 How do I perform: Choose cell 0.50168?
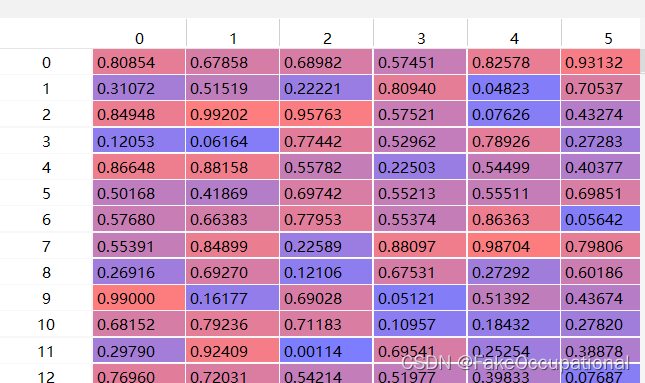139,193
